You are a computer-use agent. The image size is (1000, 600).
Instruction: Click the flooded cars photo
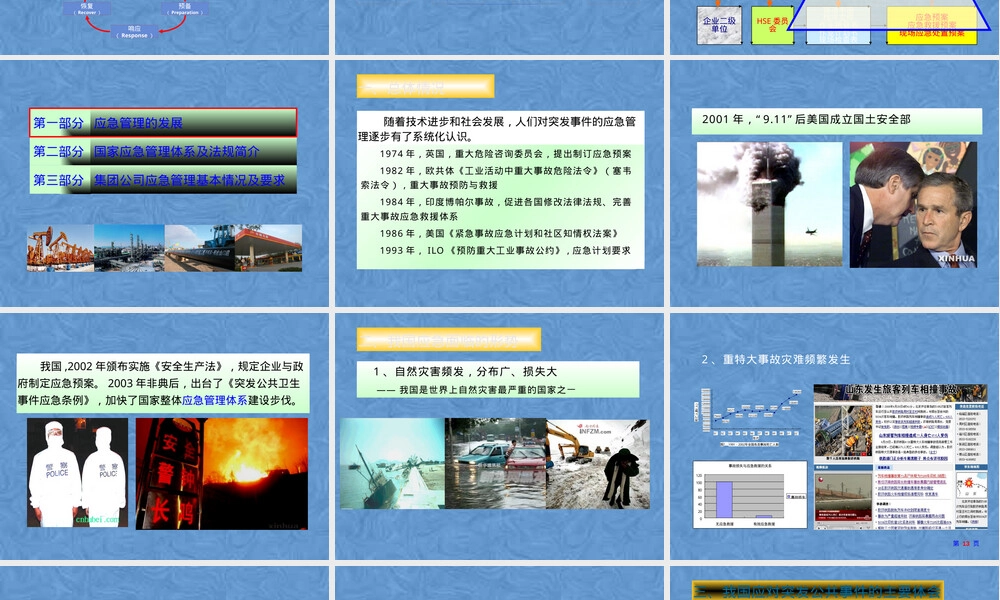coord(496,464)
